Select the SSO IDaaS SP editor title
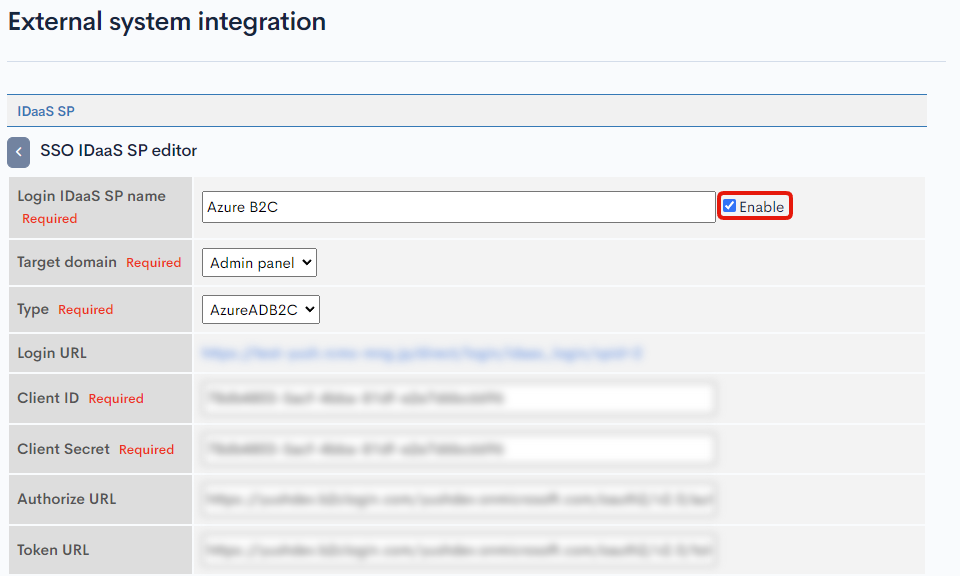 (116, 151)
